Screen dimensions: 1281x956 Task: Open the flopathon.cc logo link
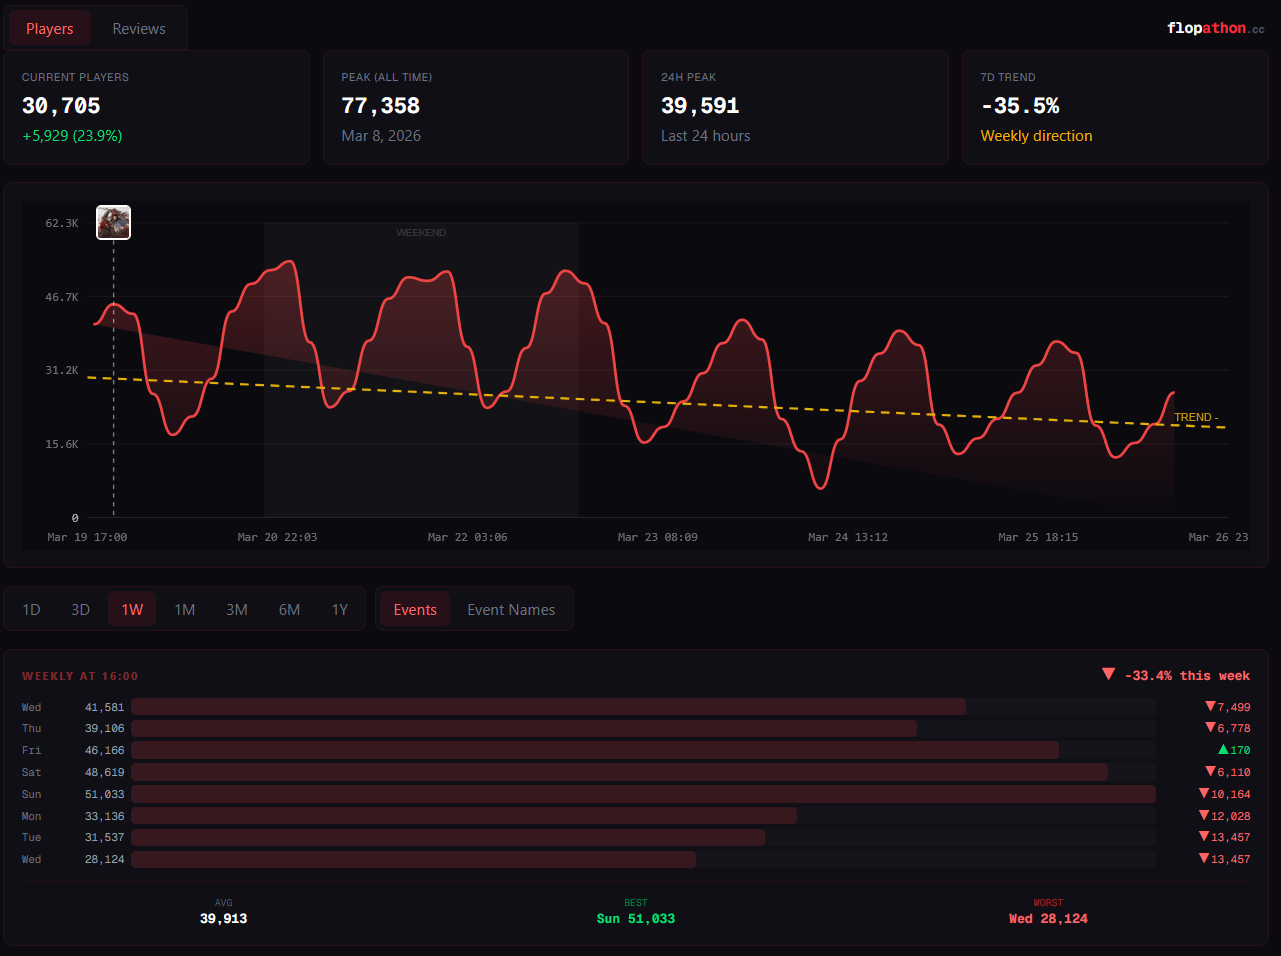1215,28
